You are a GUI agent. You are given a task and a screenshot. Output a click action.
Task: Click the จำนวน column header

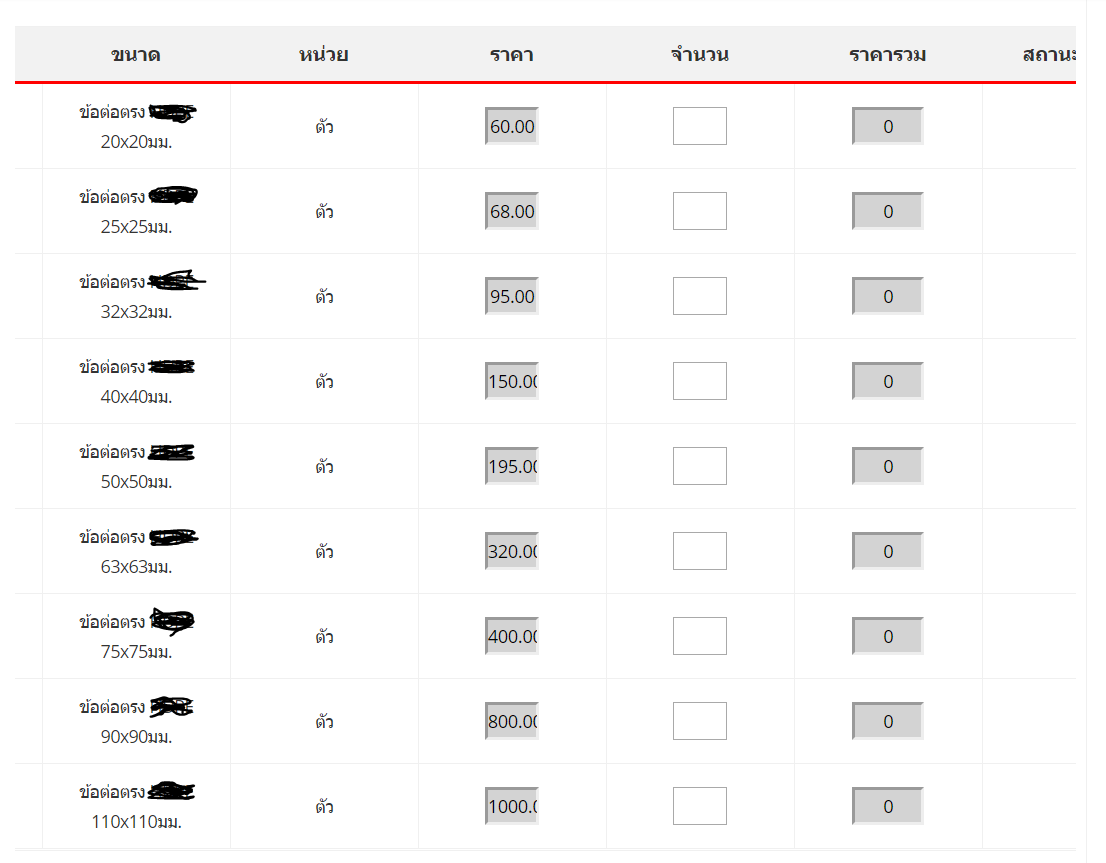coord(700,55)
